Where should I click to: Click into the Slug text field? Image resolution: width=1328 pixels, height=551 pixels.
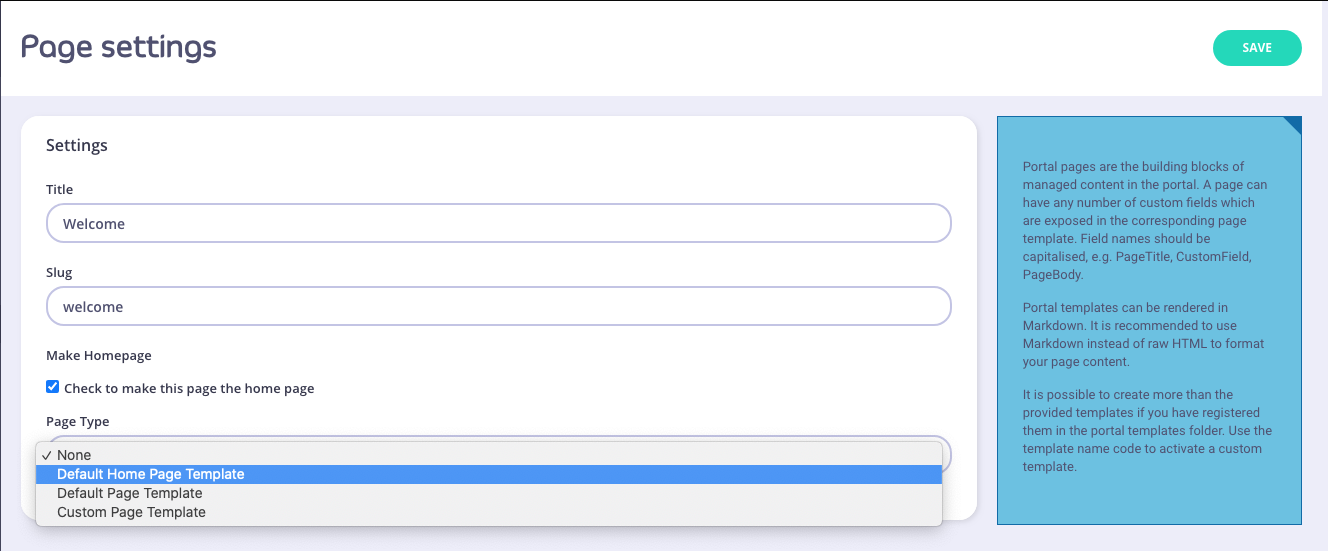coord(498,307)
